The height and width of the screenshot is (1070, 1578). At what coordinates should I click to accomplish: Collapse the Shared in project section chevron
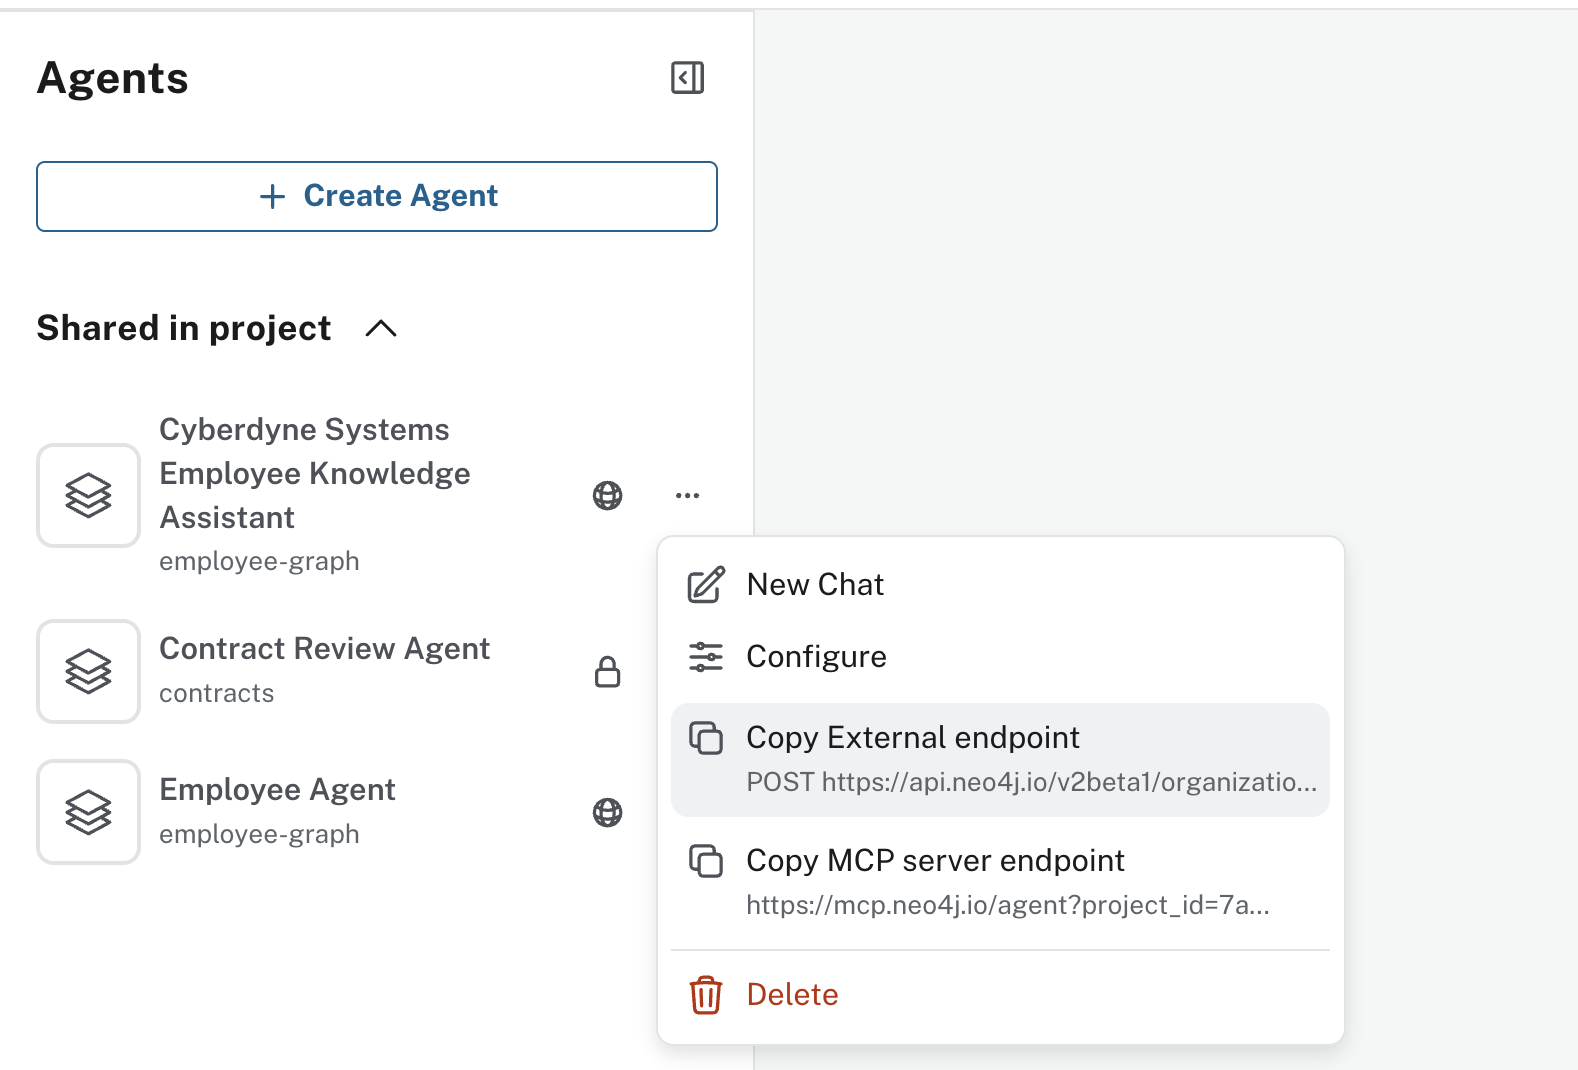pyautogui.click(x=381, y=329)
